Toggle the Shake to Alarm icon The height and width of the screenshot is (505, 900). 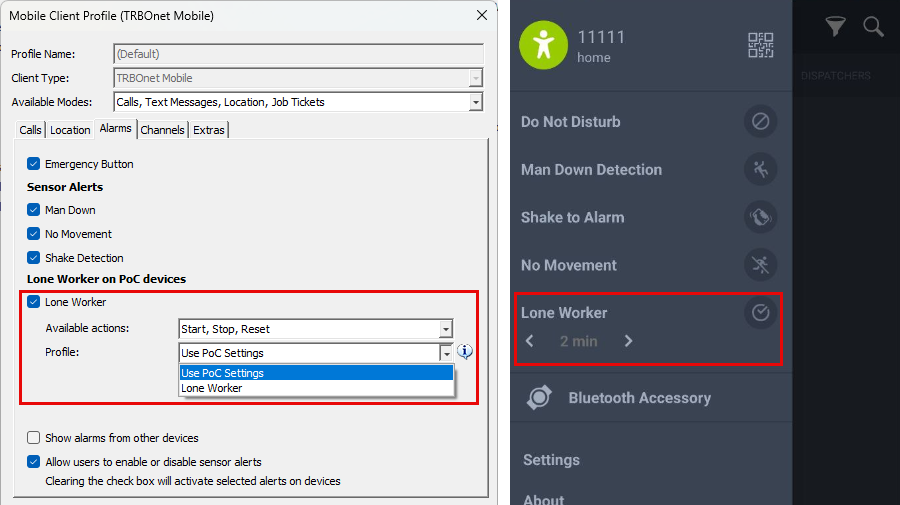pos(761,217)
